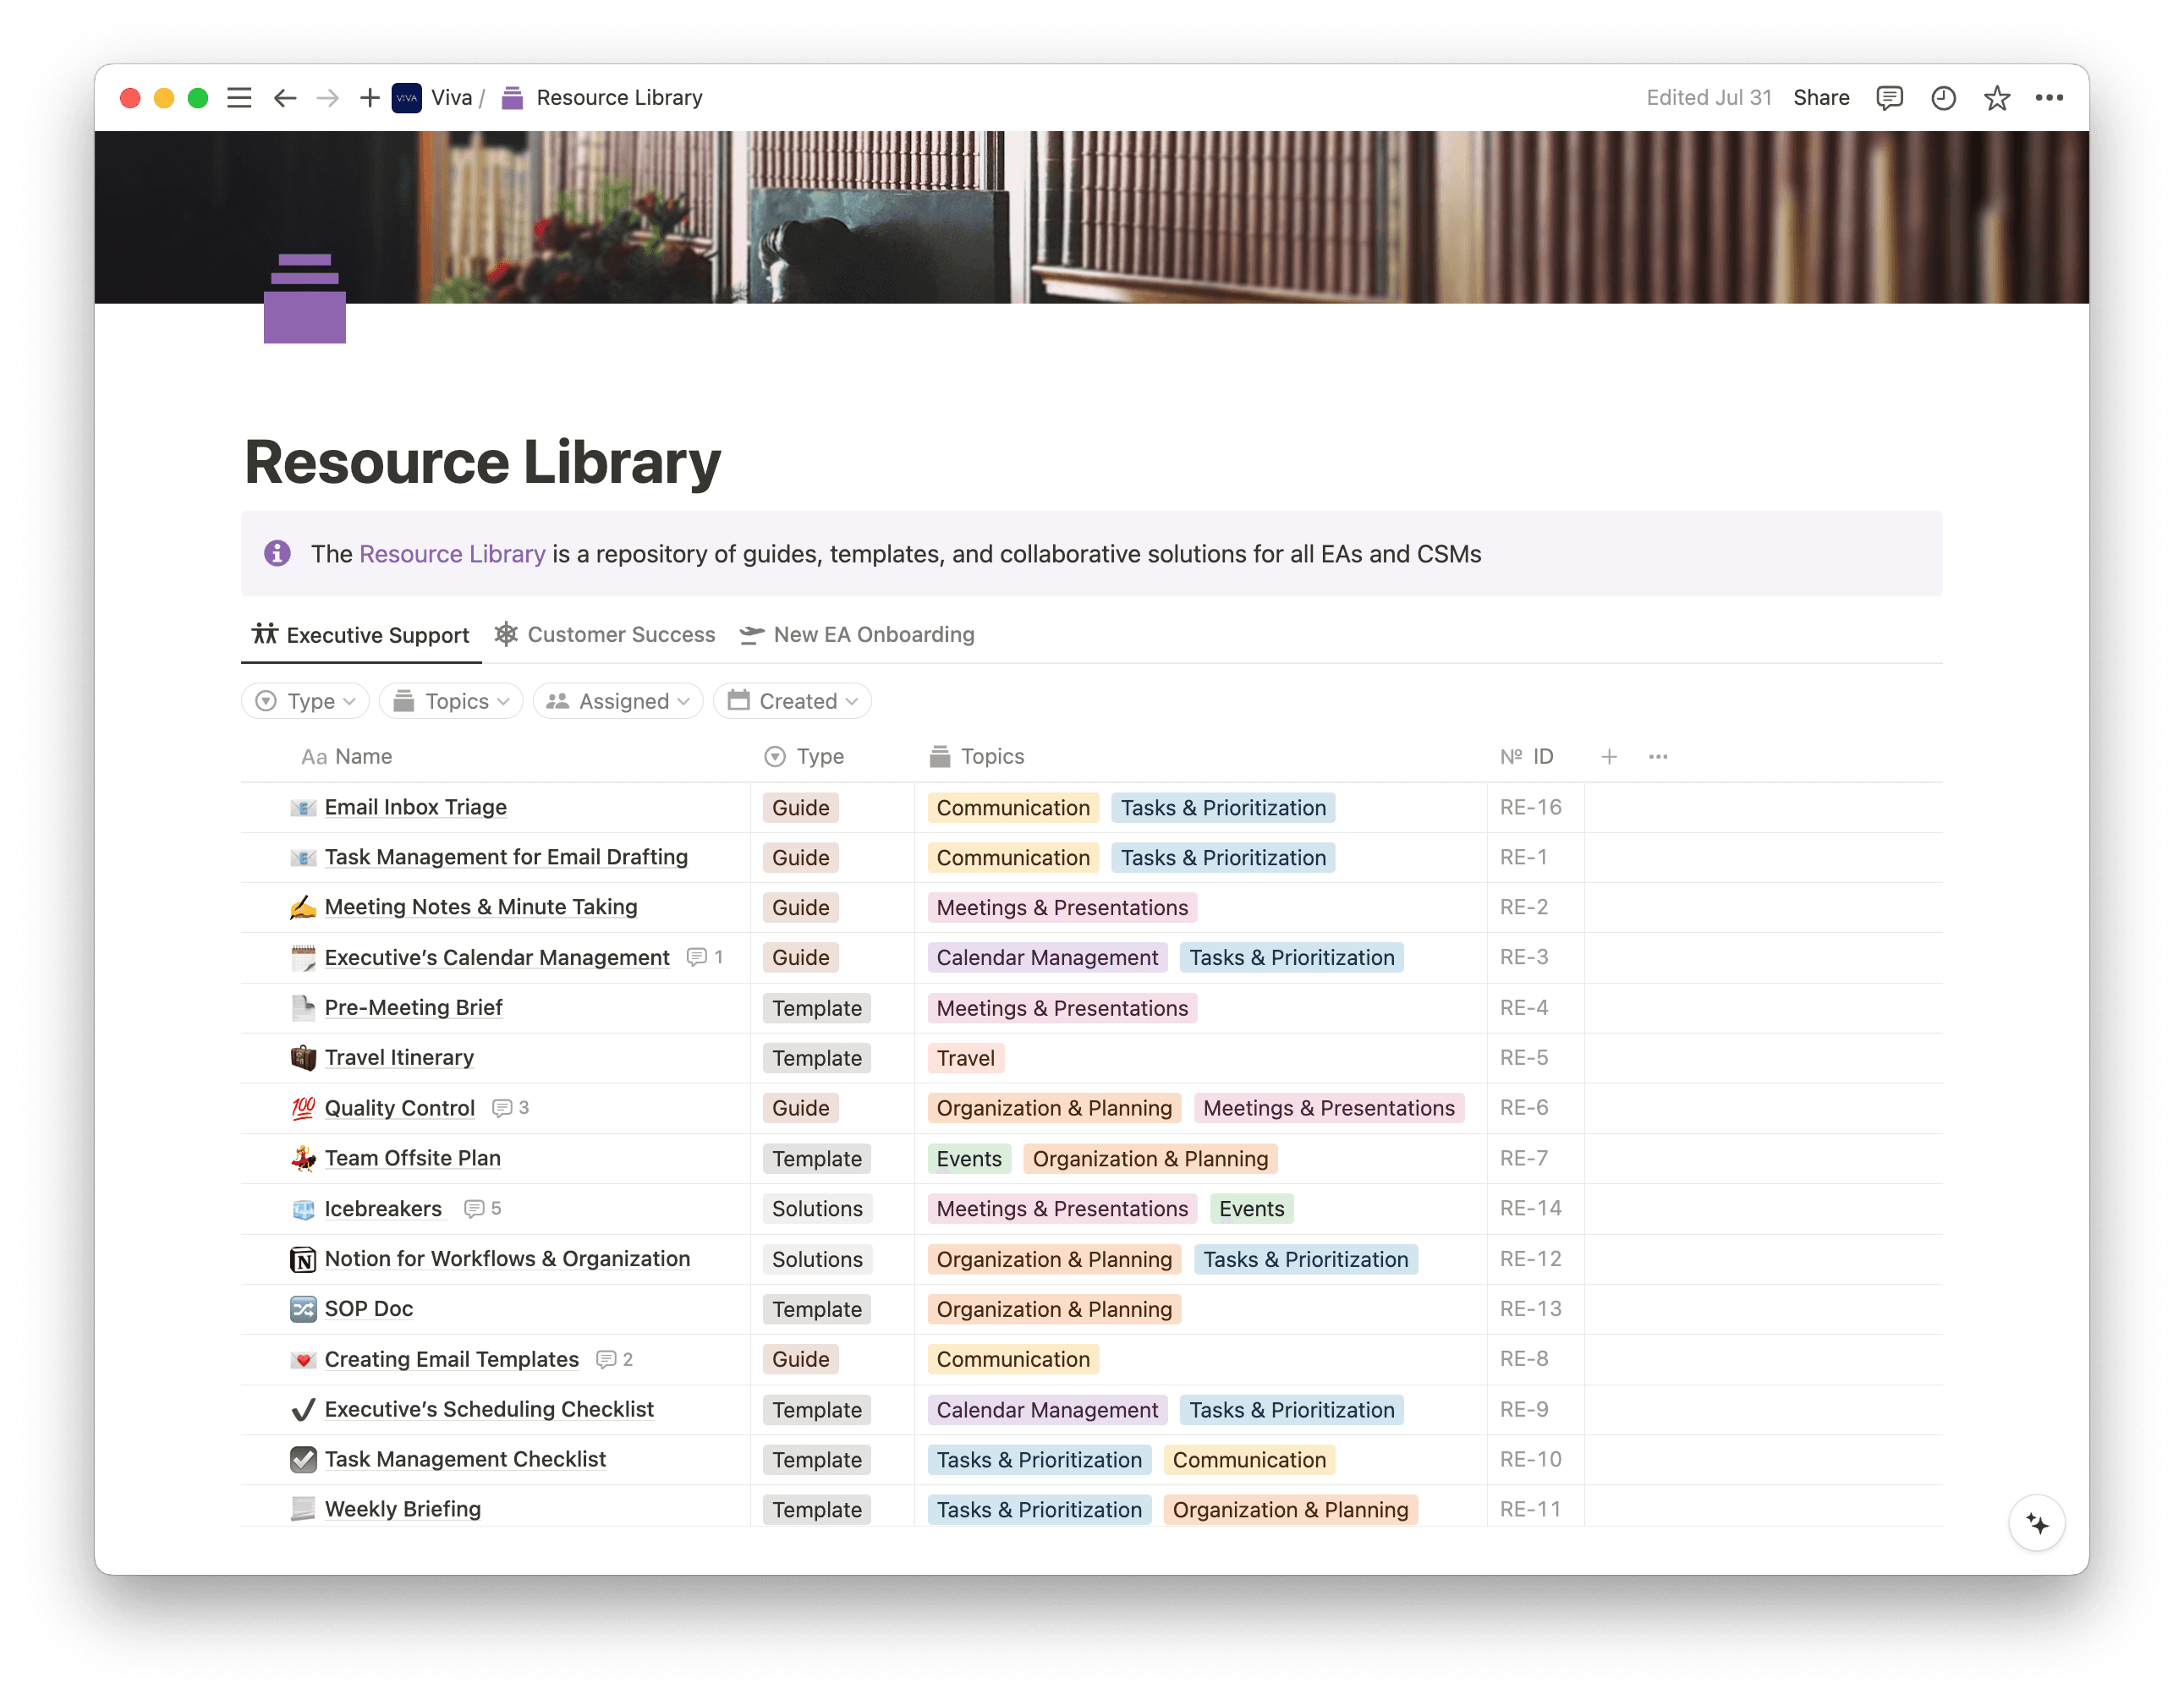Favorite this page using the star icon
The width and height of the screenshot is (2184, 1700).
click(1996, 97)
